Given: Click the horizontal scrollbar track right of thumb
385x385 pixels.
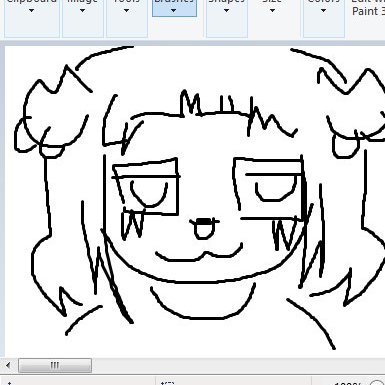Looking at the screenshot, I should [238, 365].
